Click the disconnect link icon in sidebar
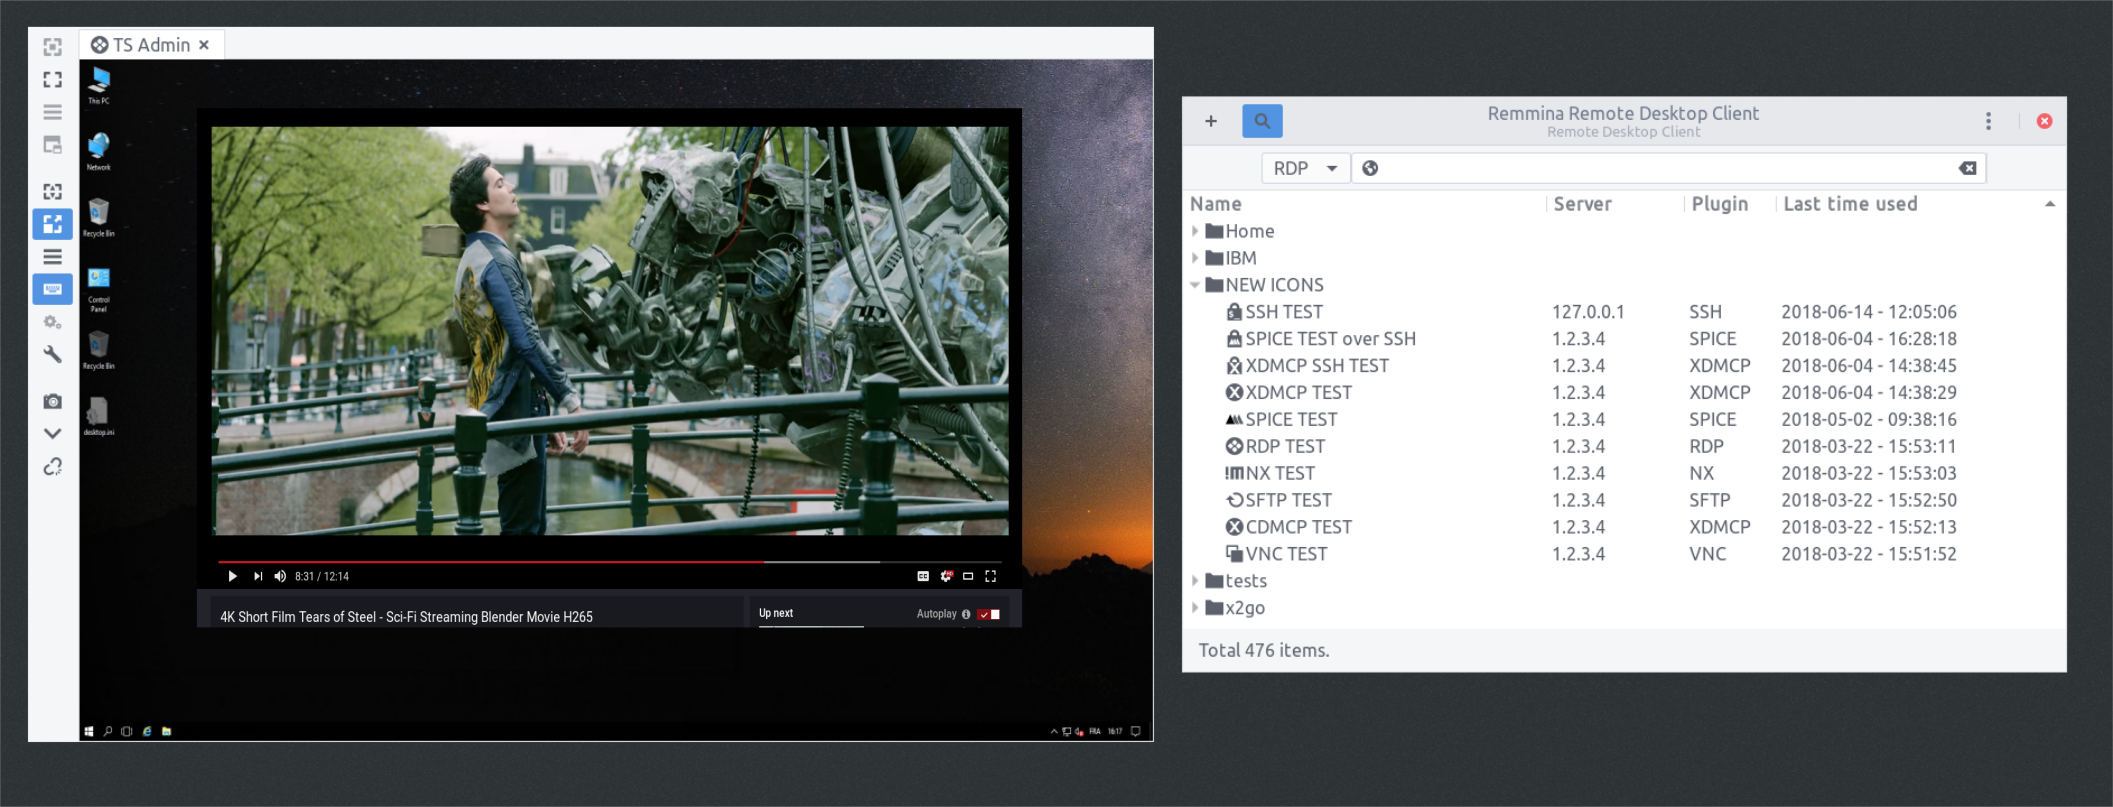Viewport: 2113px width, 807px height. [53, 467]
